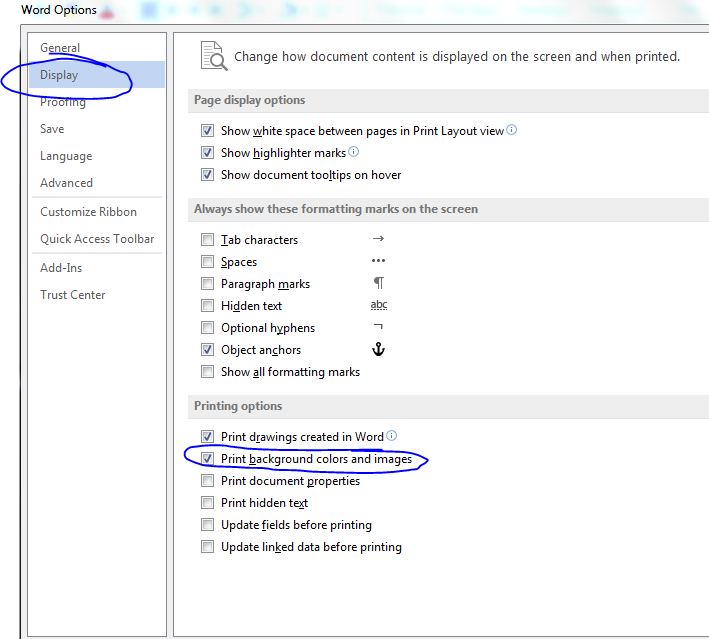Viewport: 709px width, 639px height.
Task: Open the General options category
Action: (60, 48)
